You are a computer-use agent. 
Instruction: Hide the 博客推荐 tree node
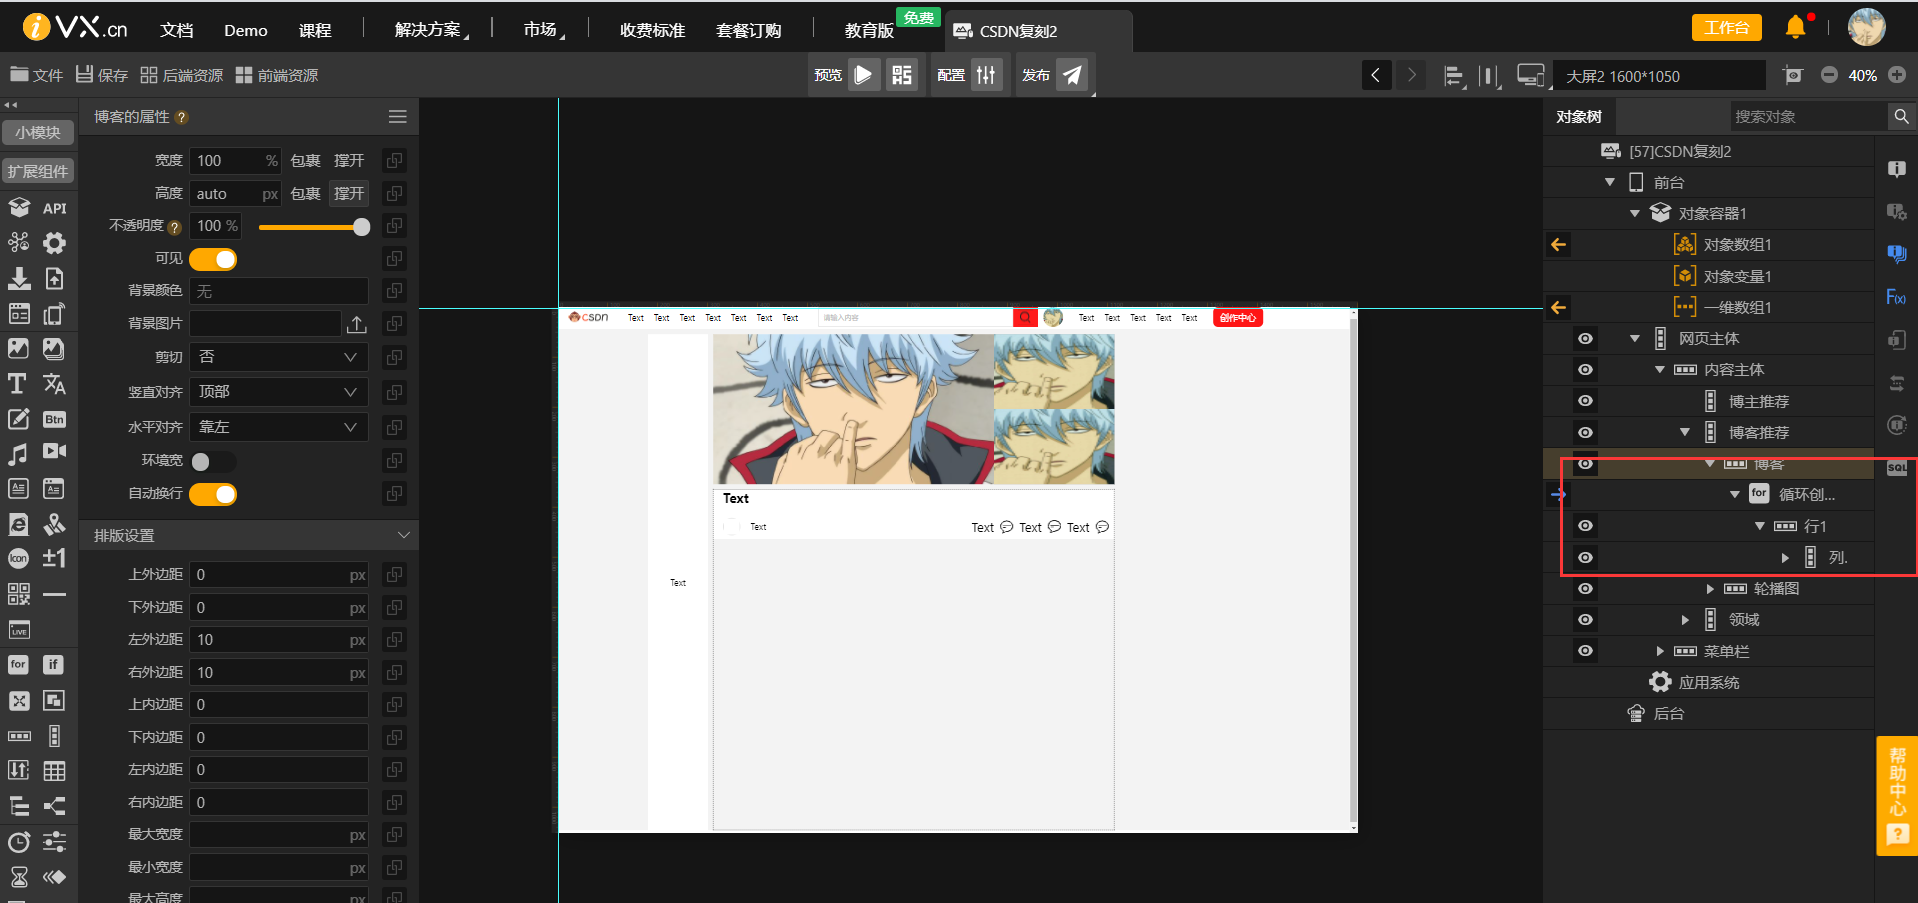pos(1585,433)
